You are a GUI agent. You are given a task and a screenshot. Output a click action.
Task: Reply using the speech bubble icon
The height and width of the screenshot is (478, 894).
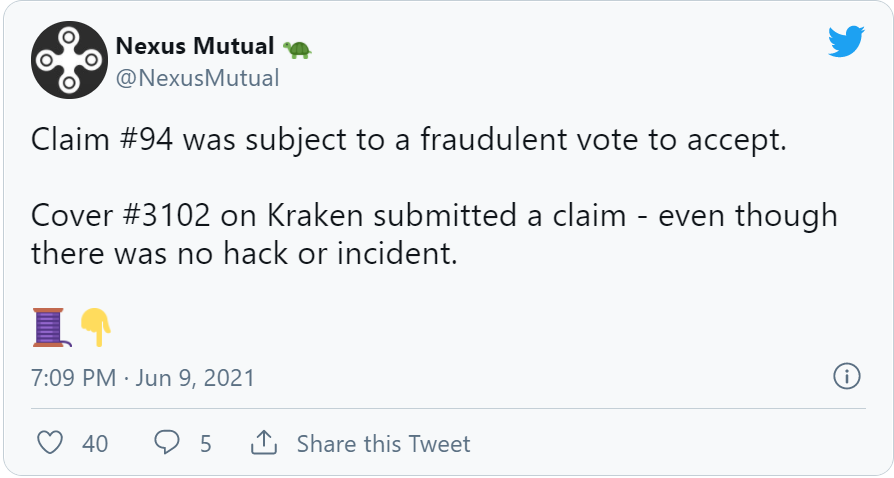tap(168, 442)
